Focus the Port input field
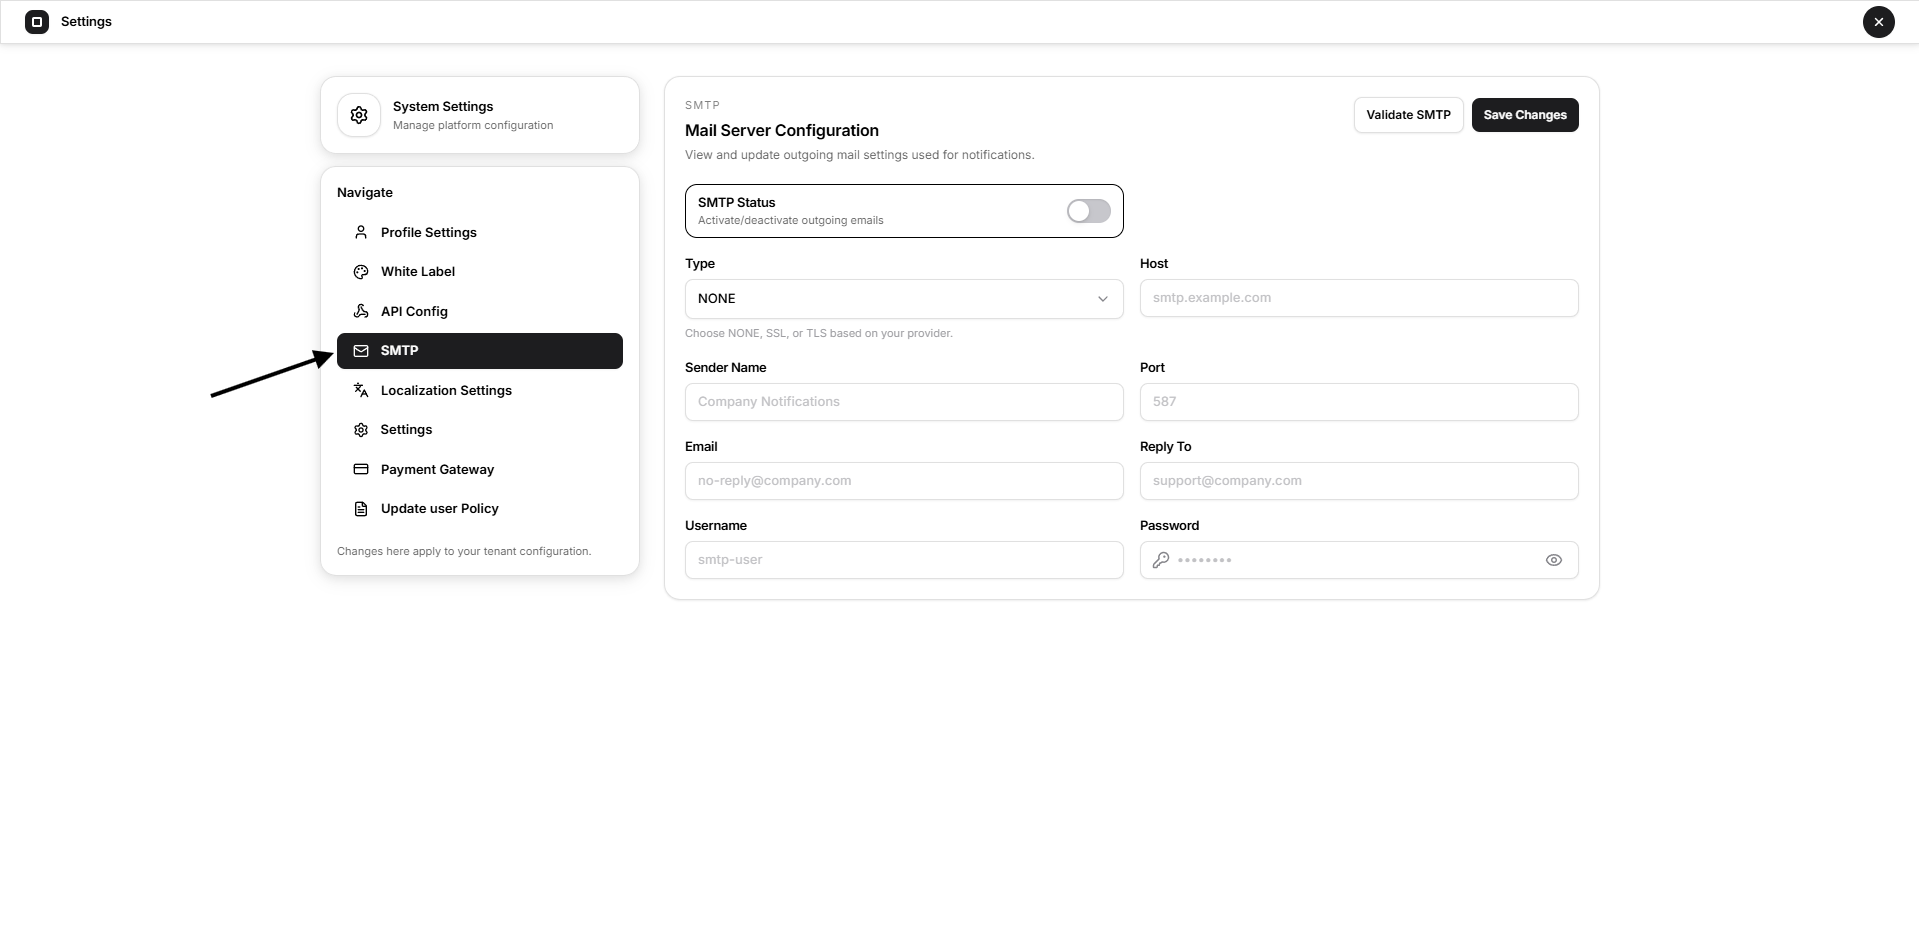 click(x=1359, y=402)
